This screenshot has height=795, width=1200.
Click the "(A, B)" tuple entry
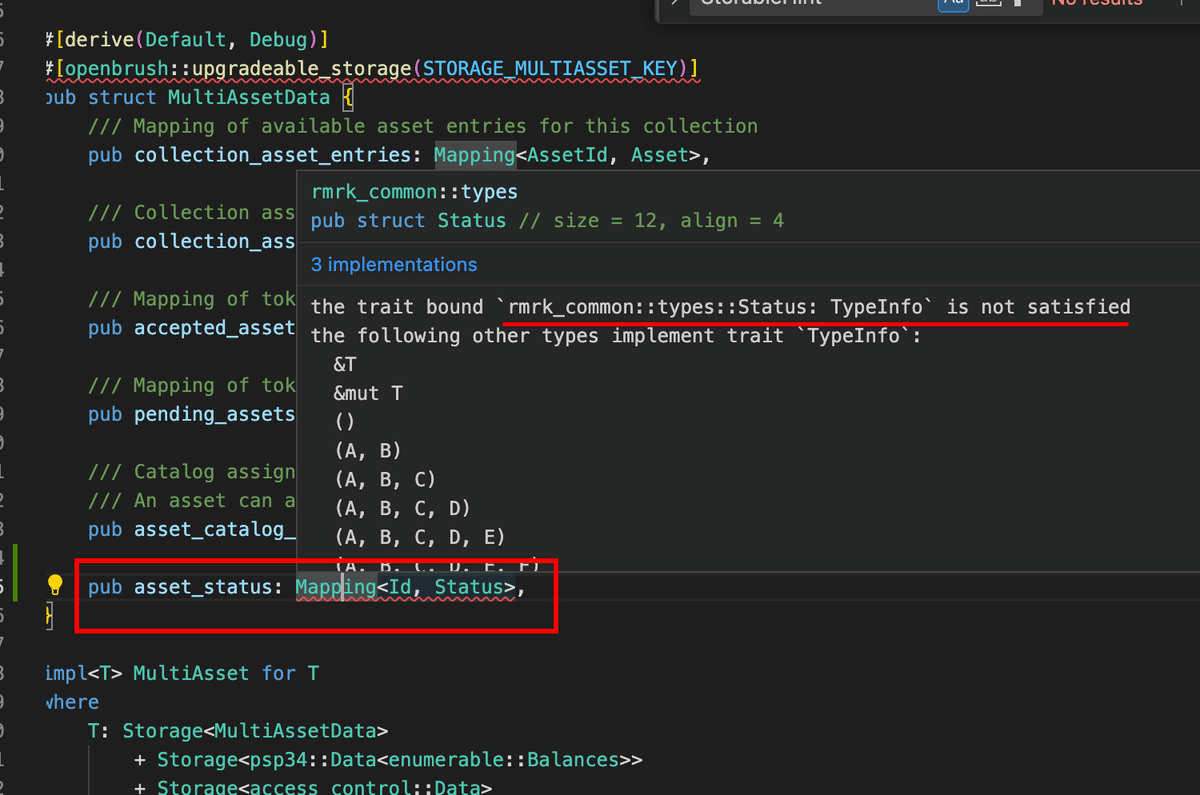[x=368, y=451]
